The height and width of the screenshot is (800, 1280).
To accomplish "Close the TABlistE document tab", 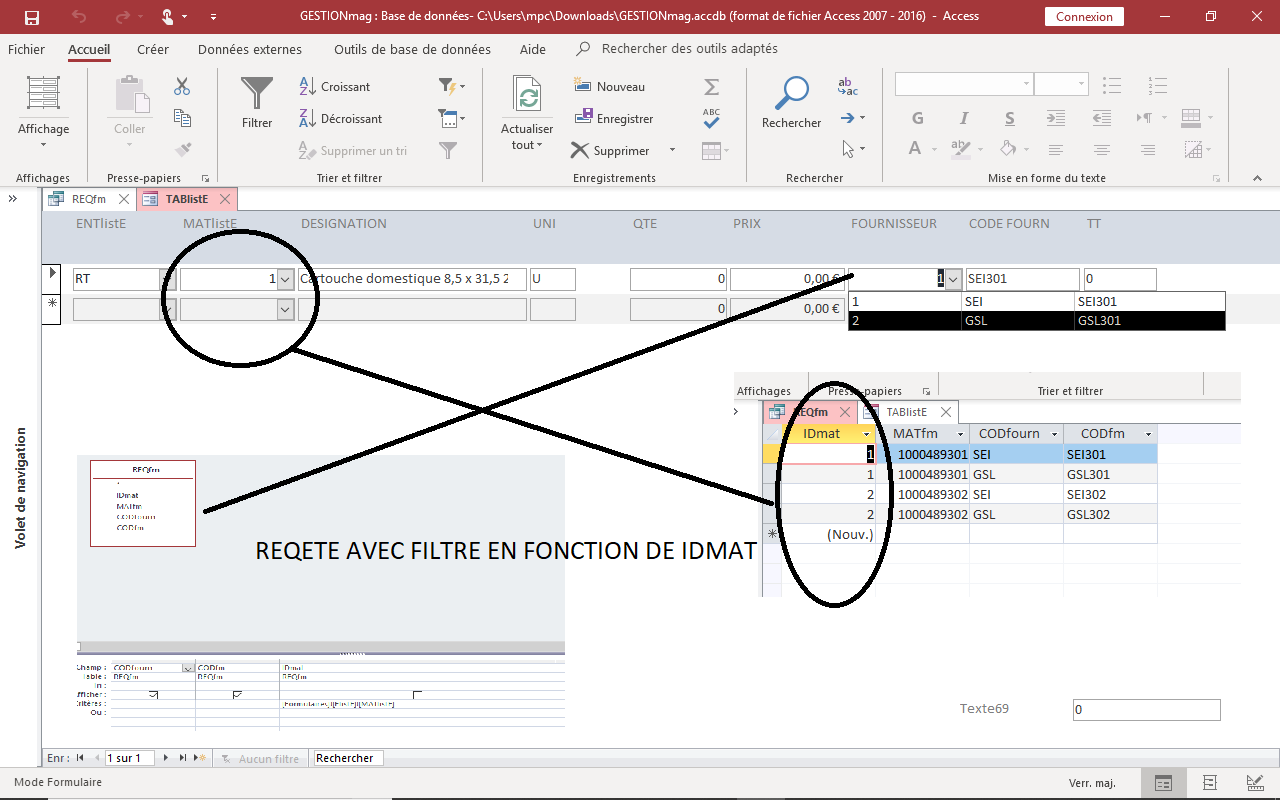I will (x=225, y=199).
